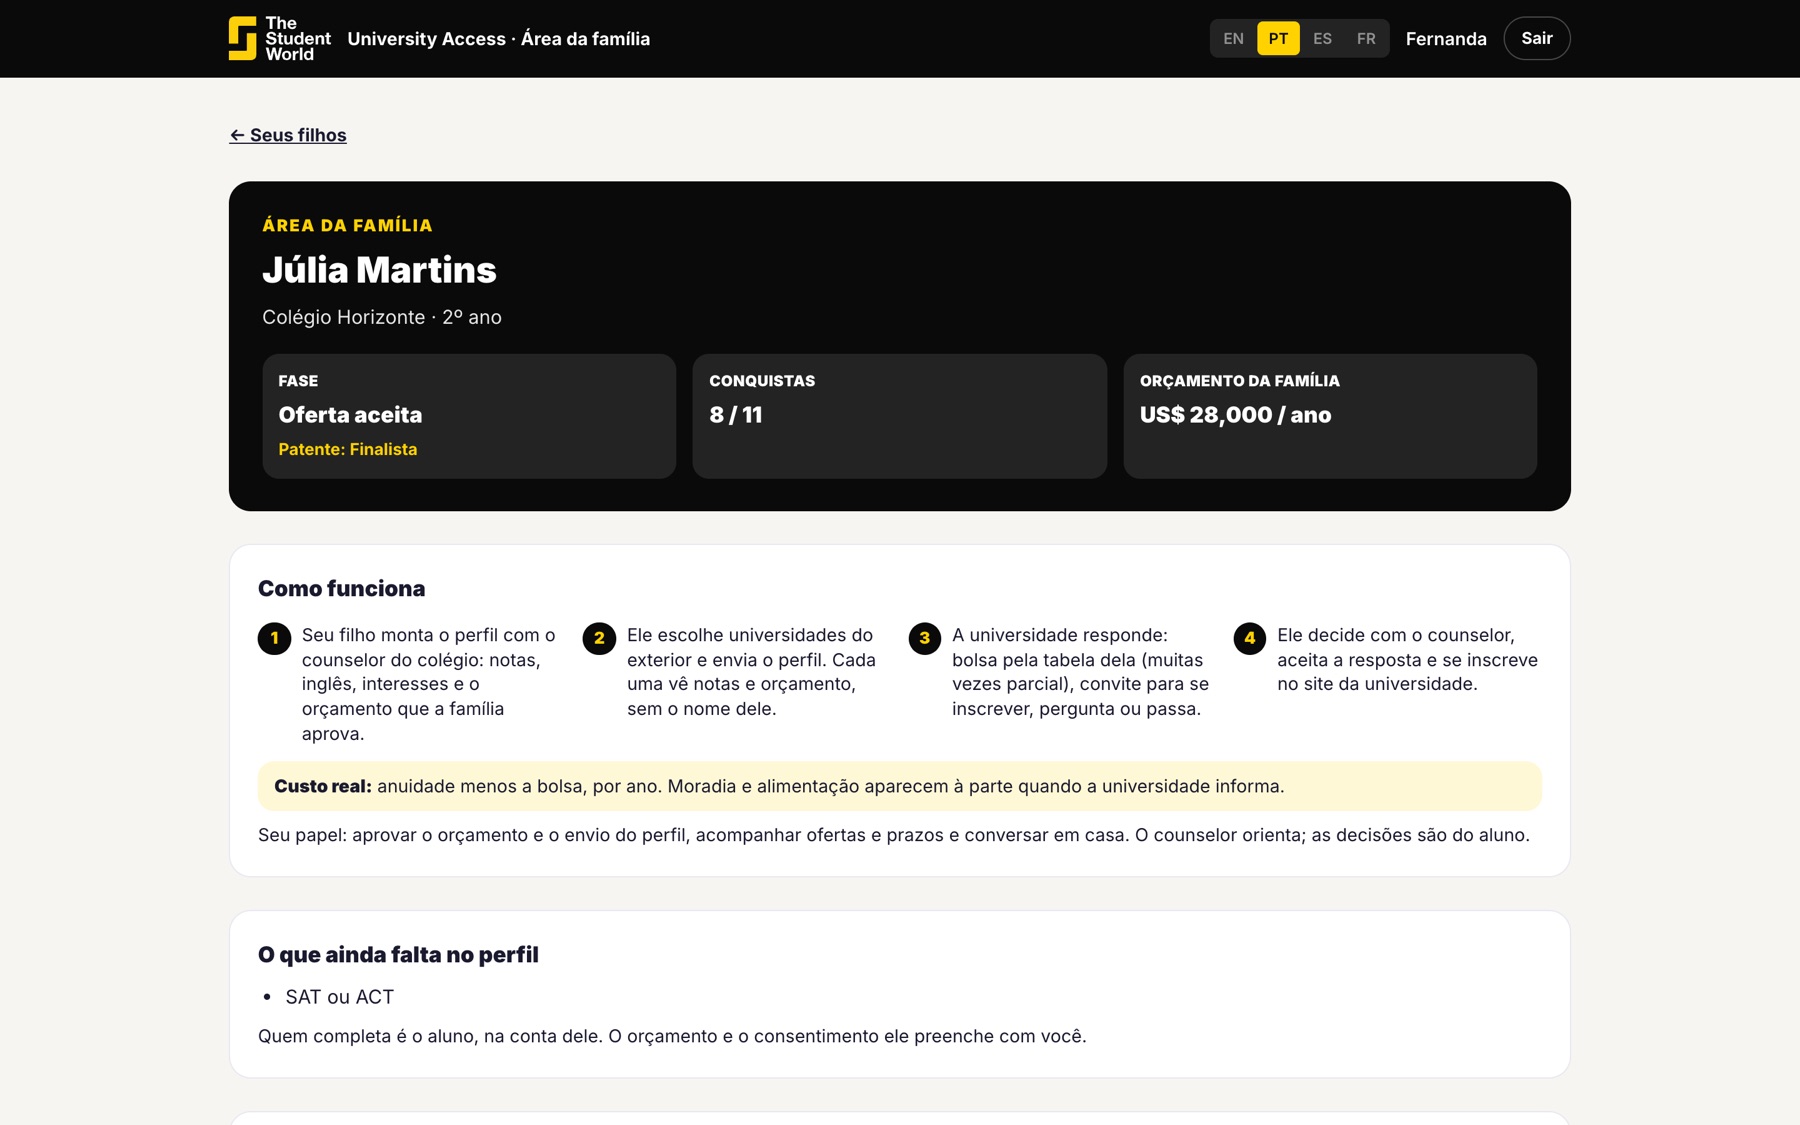
Task: Click University Access · Área da família title
Action: pyautogui.click(x=498, y=39)
